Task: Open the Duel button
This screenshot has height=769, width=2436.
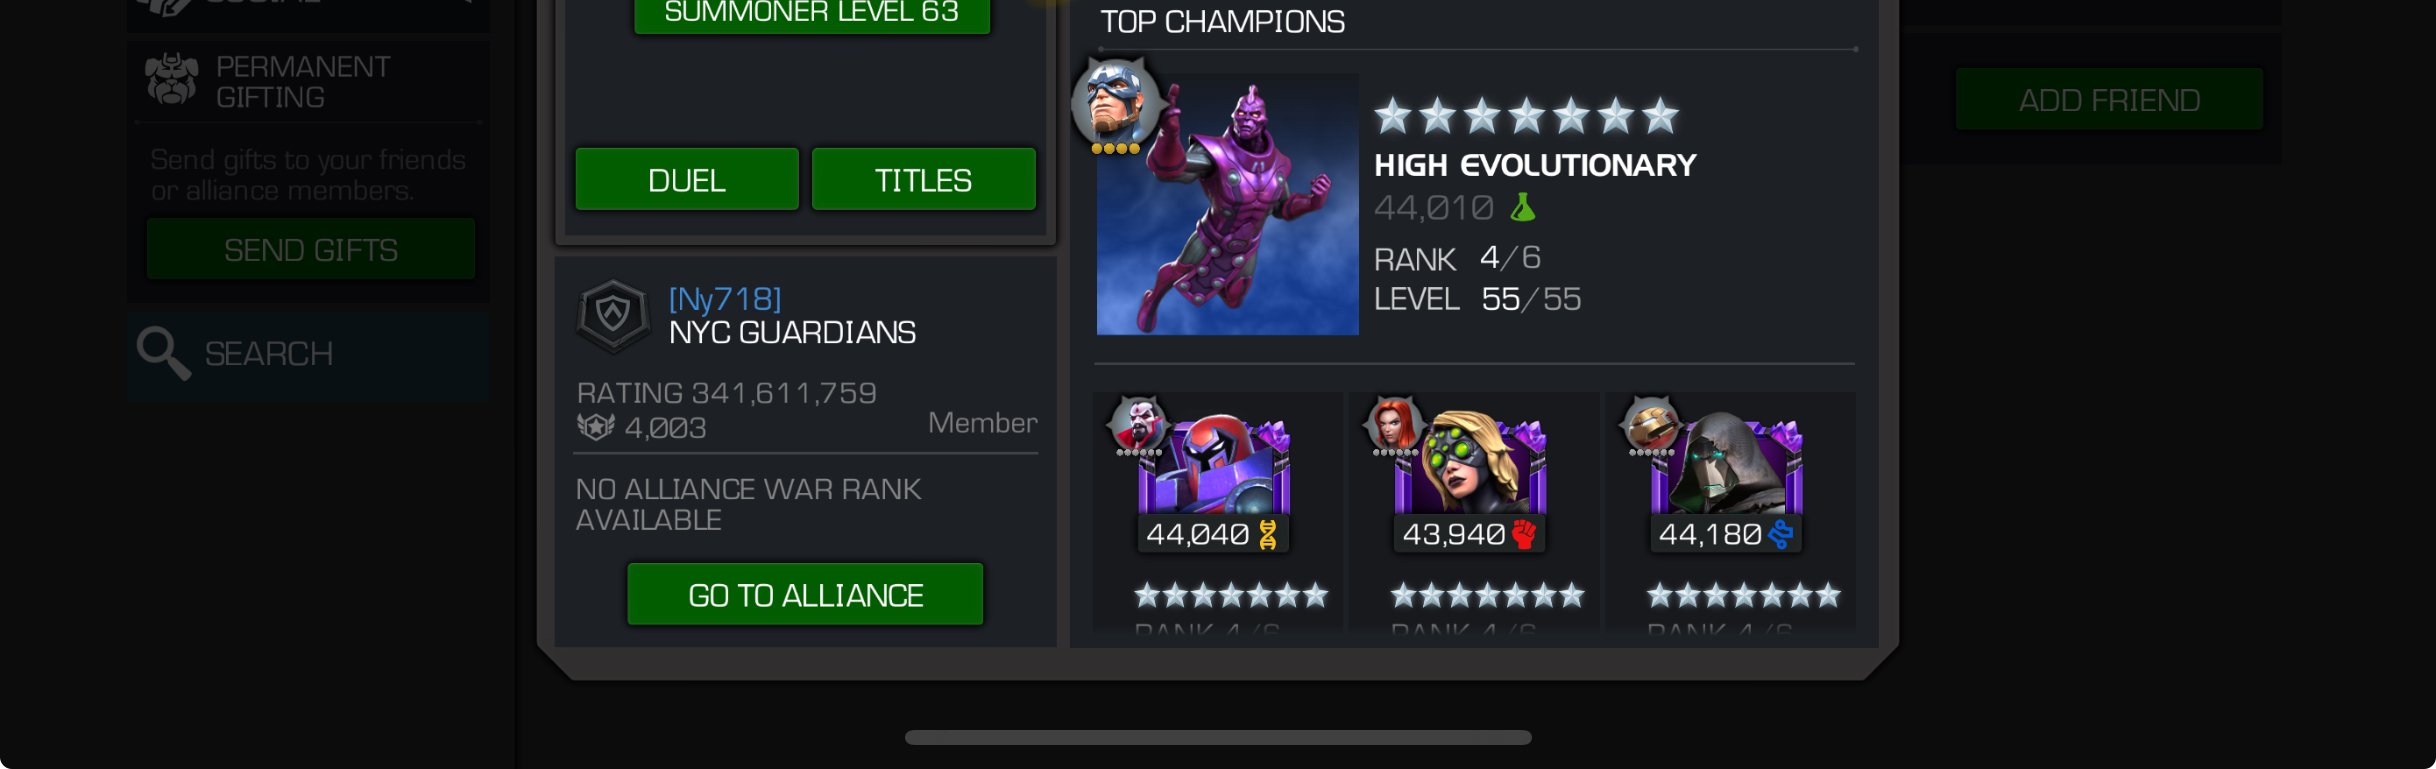Action: [687, 180]
